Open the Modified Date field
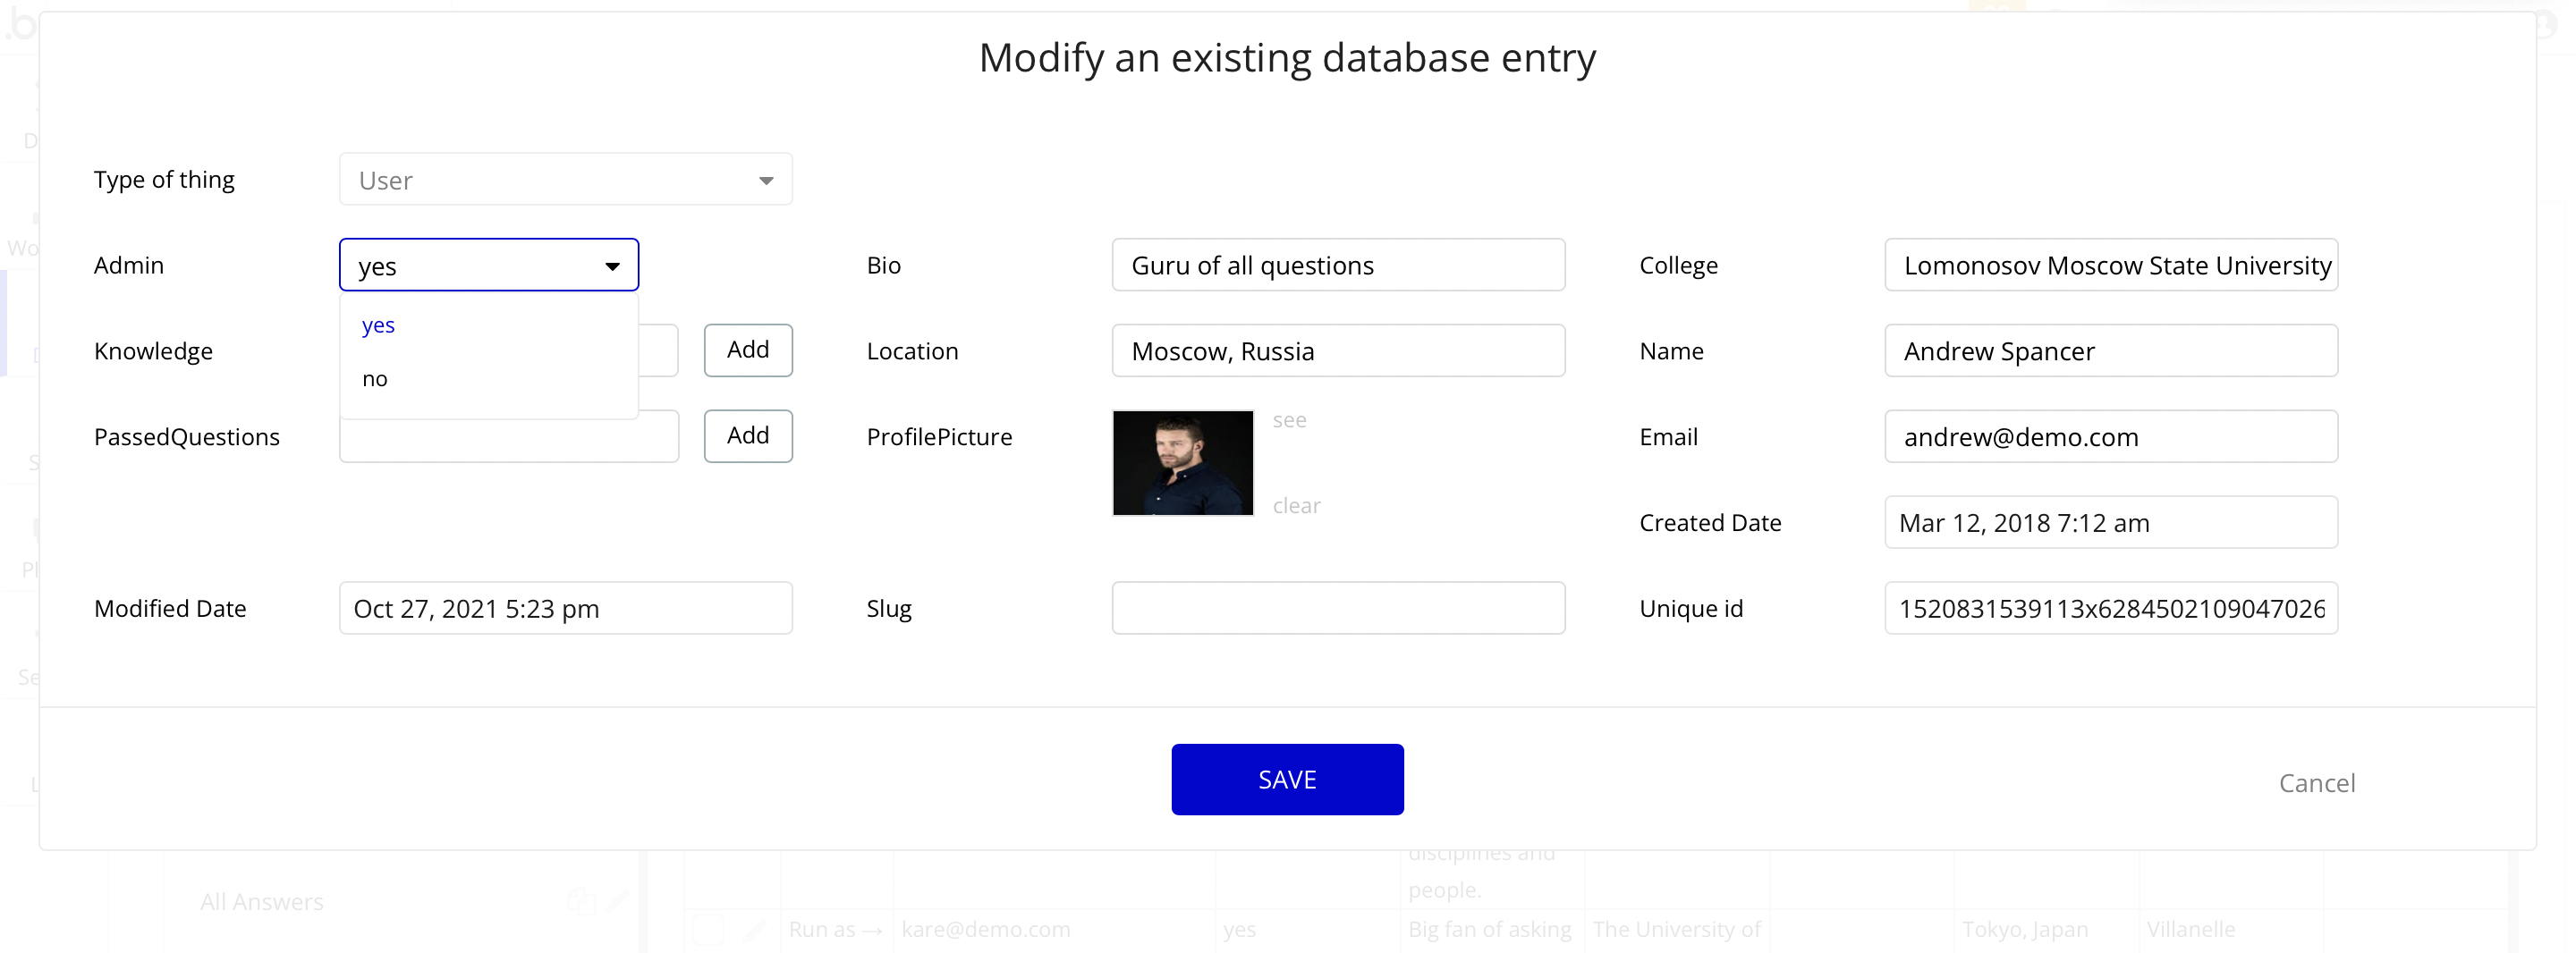Viewport: 2576px width, 953px height. coord(565,609)
